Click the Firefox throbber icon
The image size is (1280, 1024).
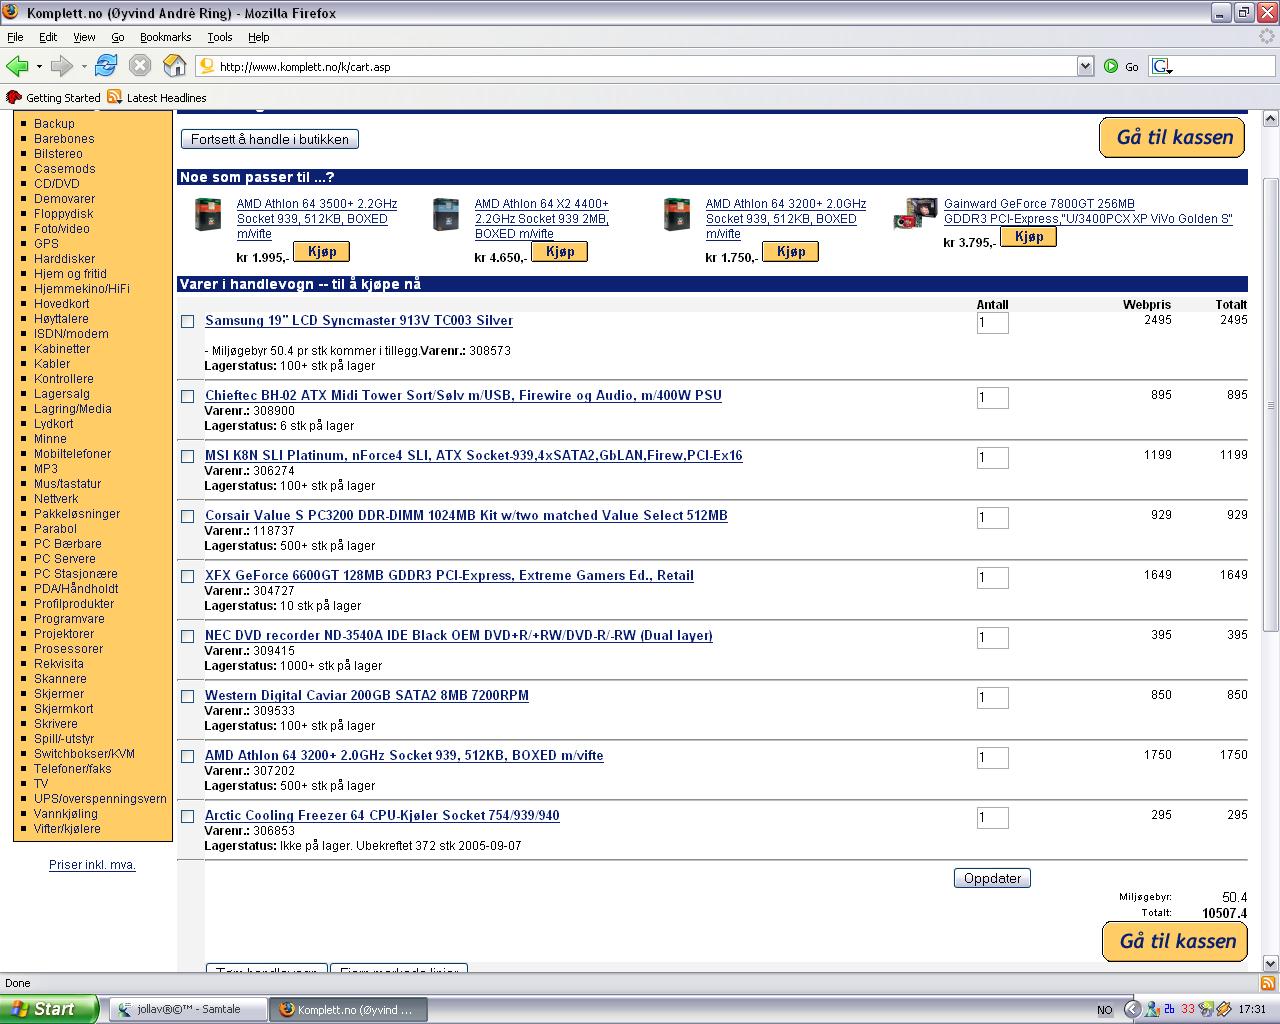coord(1266,37)
